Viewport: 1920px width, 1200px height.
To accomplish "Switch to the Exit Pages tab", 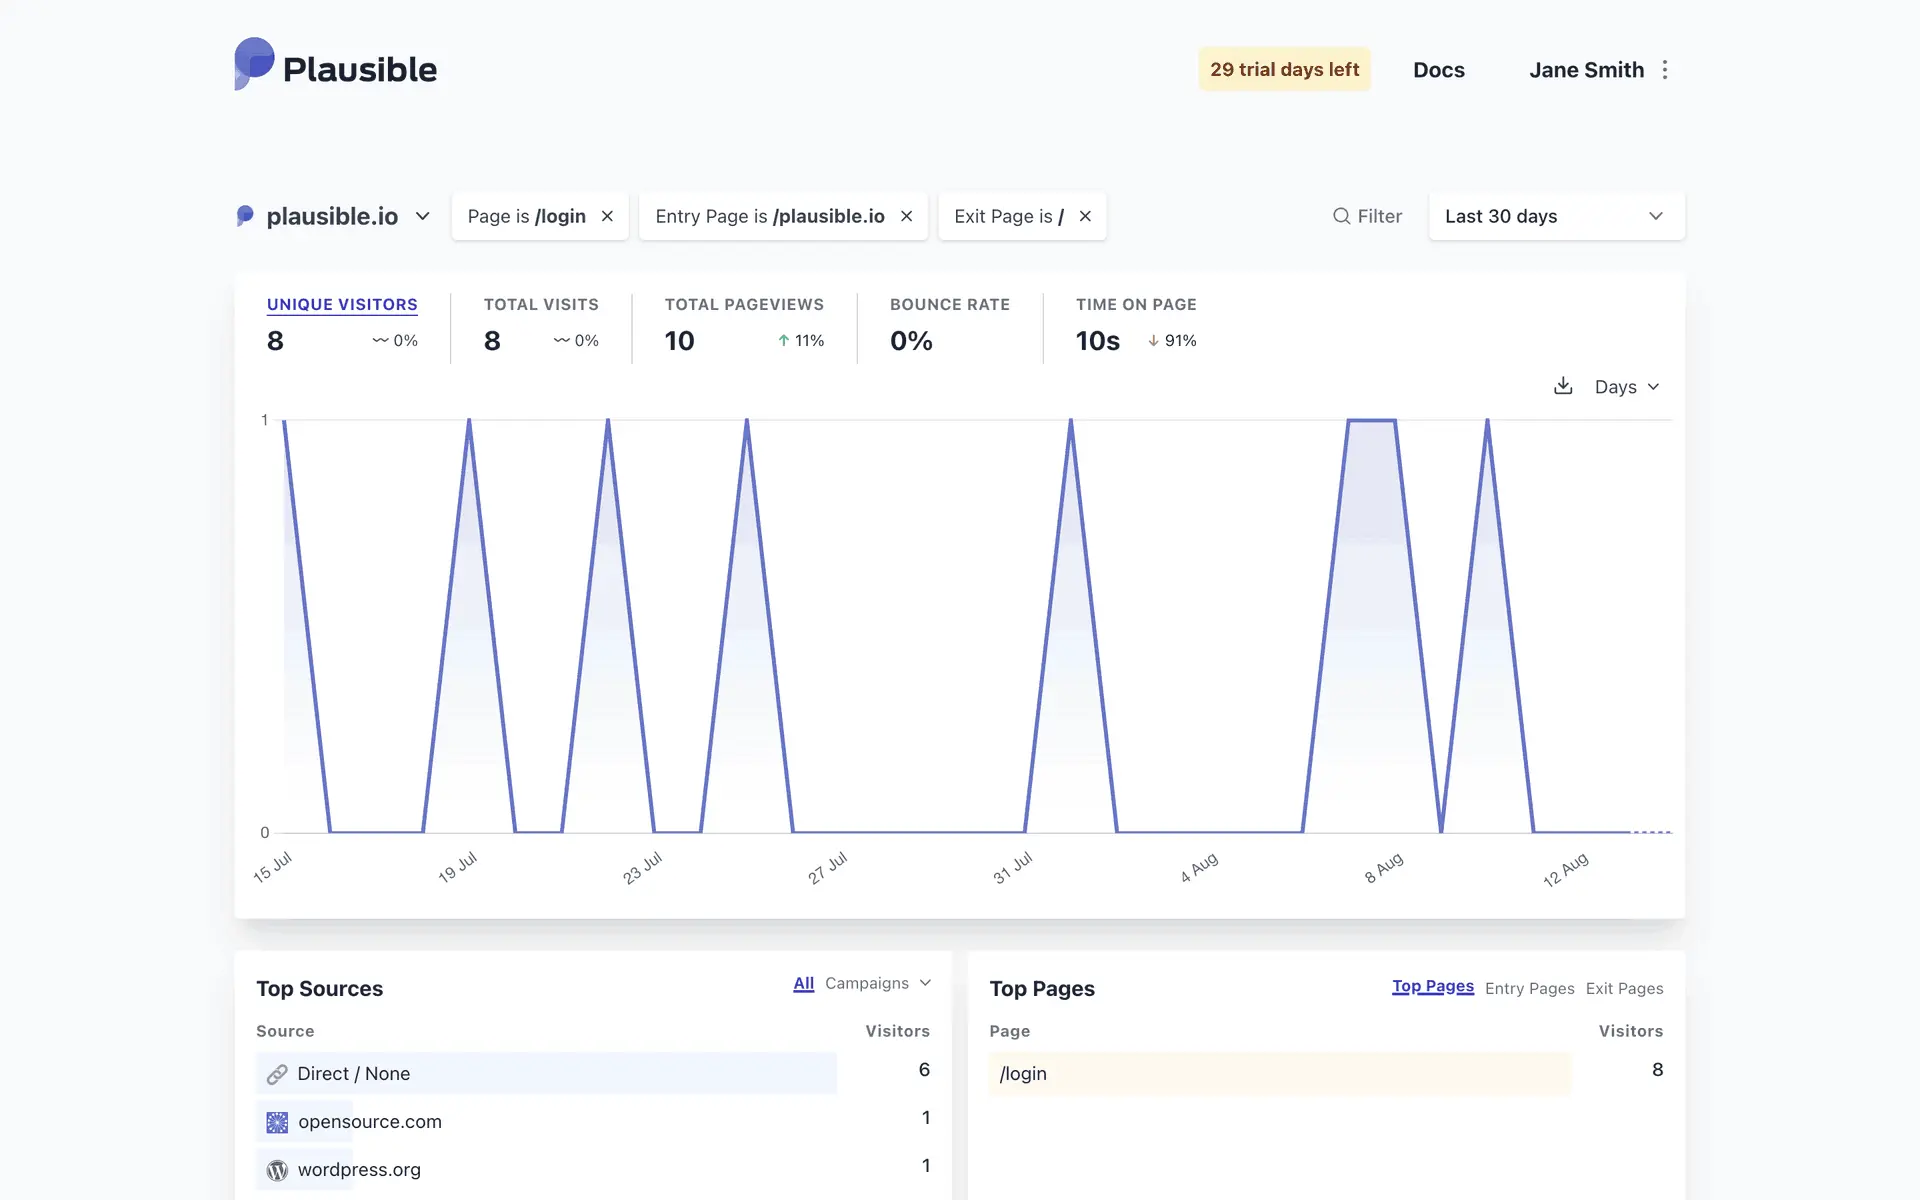I will 1624,988.
